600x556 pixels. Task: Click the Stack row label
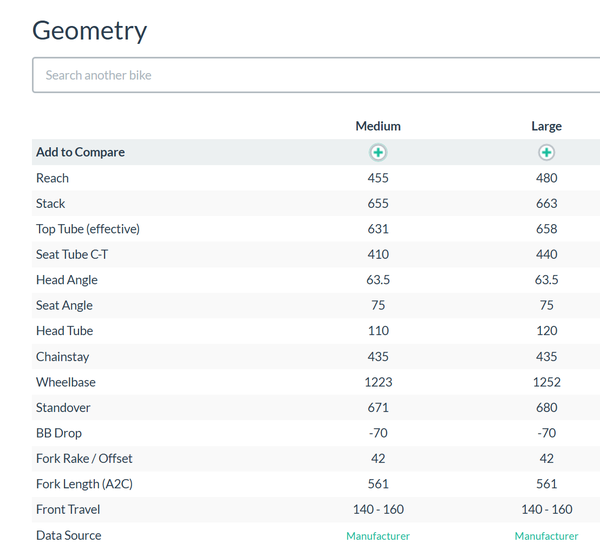point(51,203)
